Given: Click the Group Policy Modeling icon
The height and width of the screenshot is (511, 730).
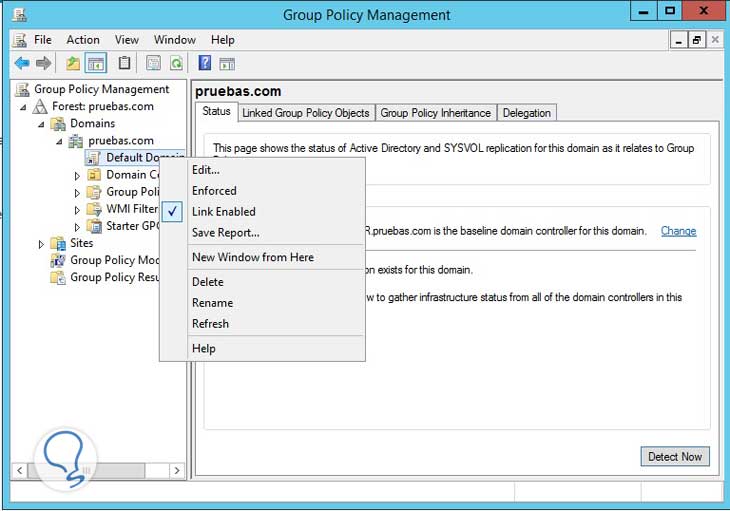Looking at the screenshot, I should [x=58, y=261].
